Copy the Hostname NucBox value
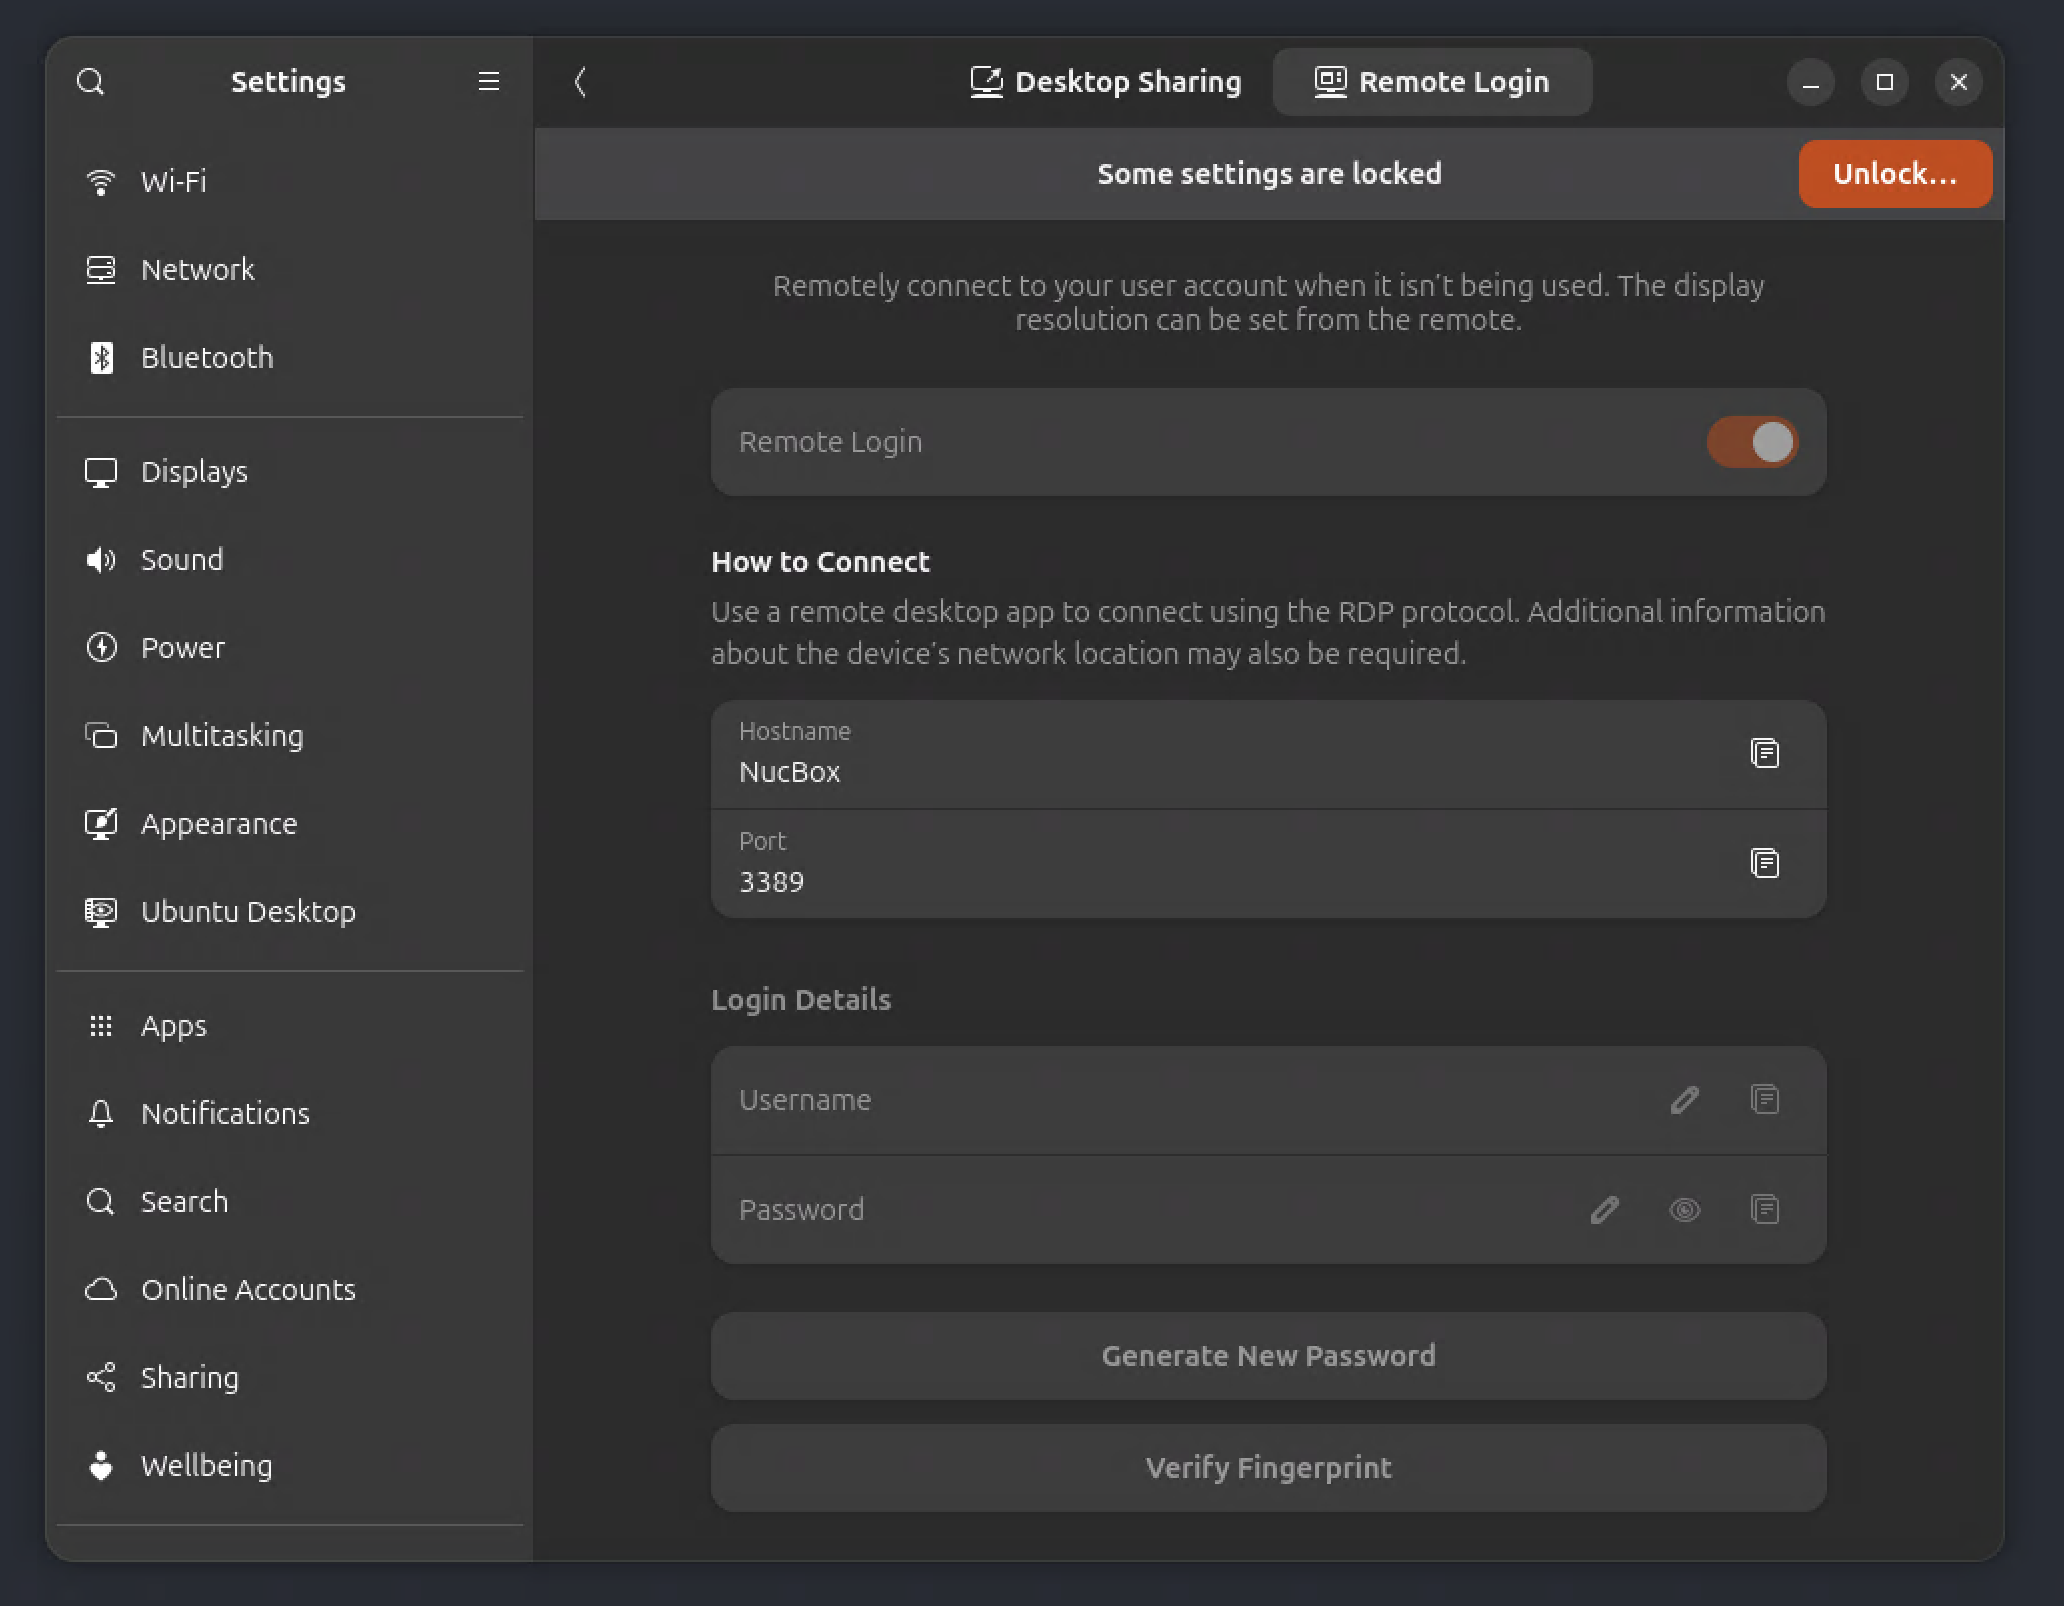2064x1606 pixels. coord(1764,753)
